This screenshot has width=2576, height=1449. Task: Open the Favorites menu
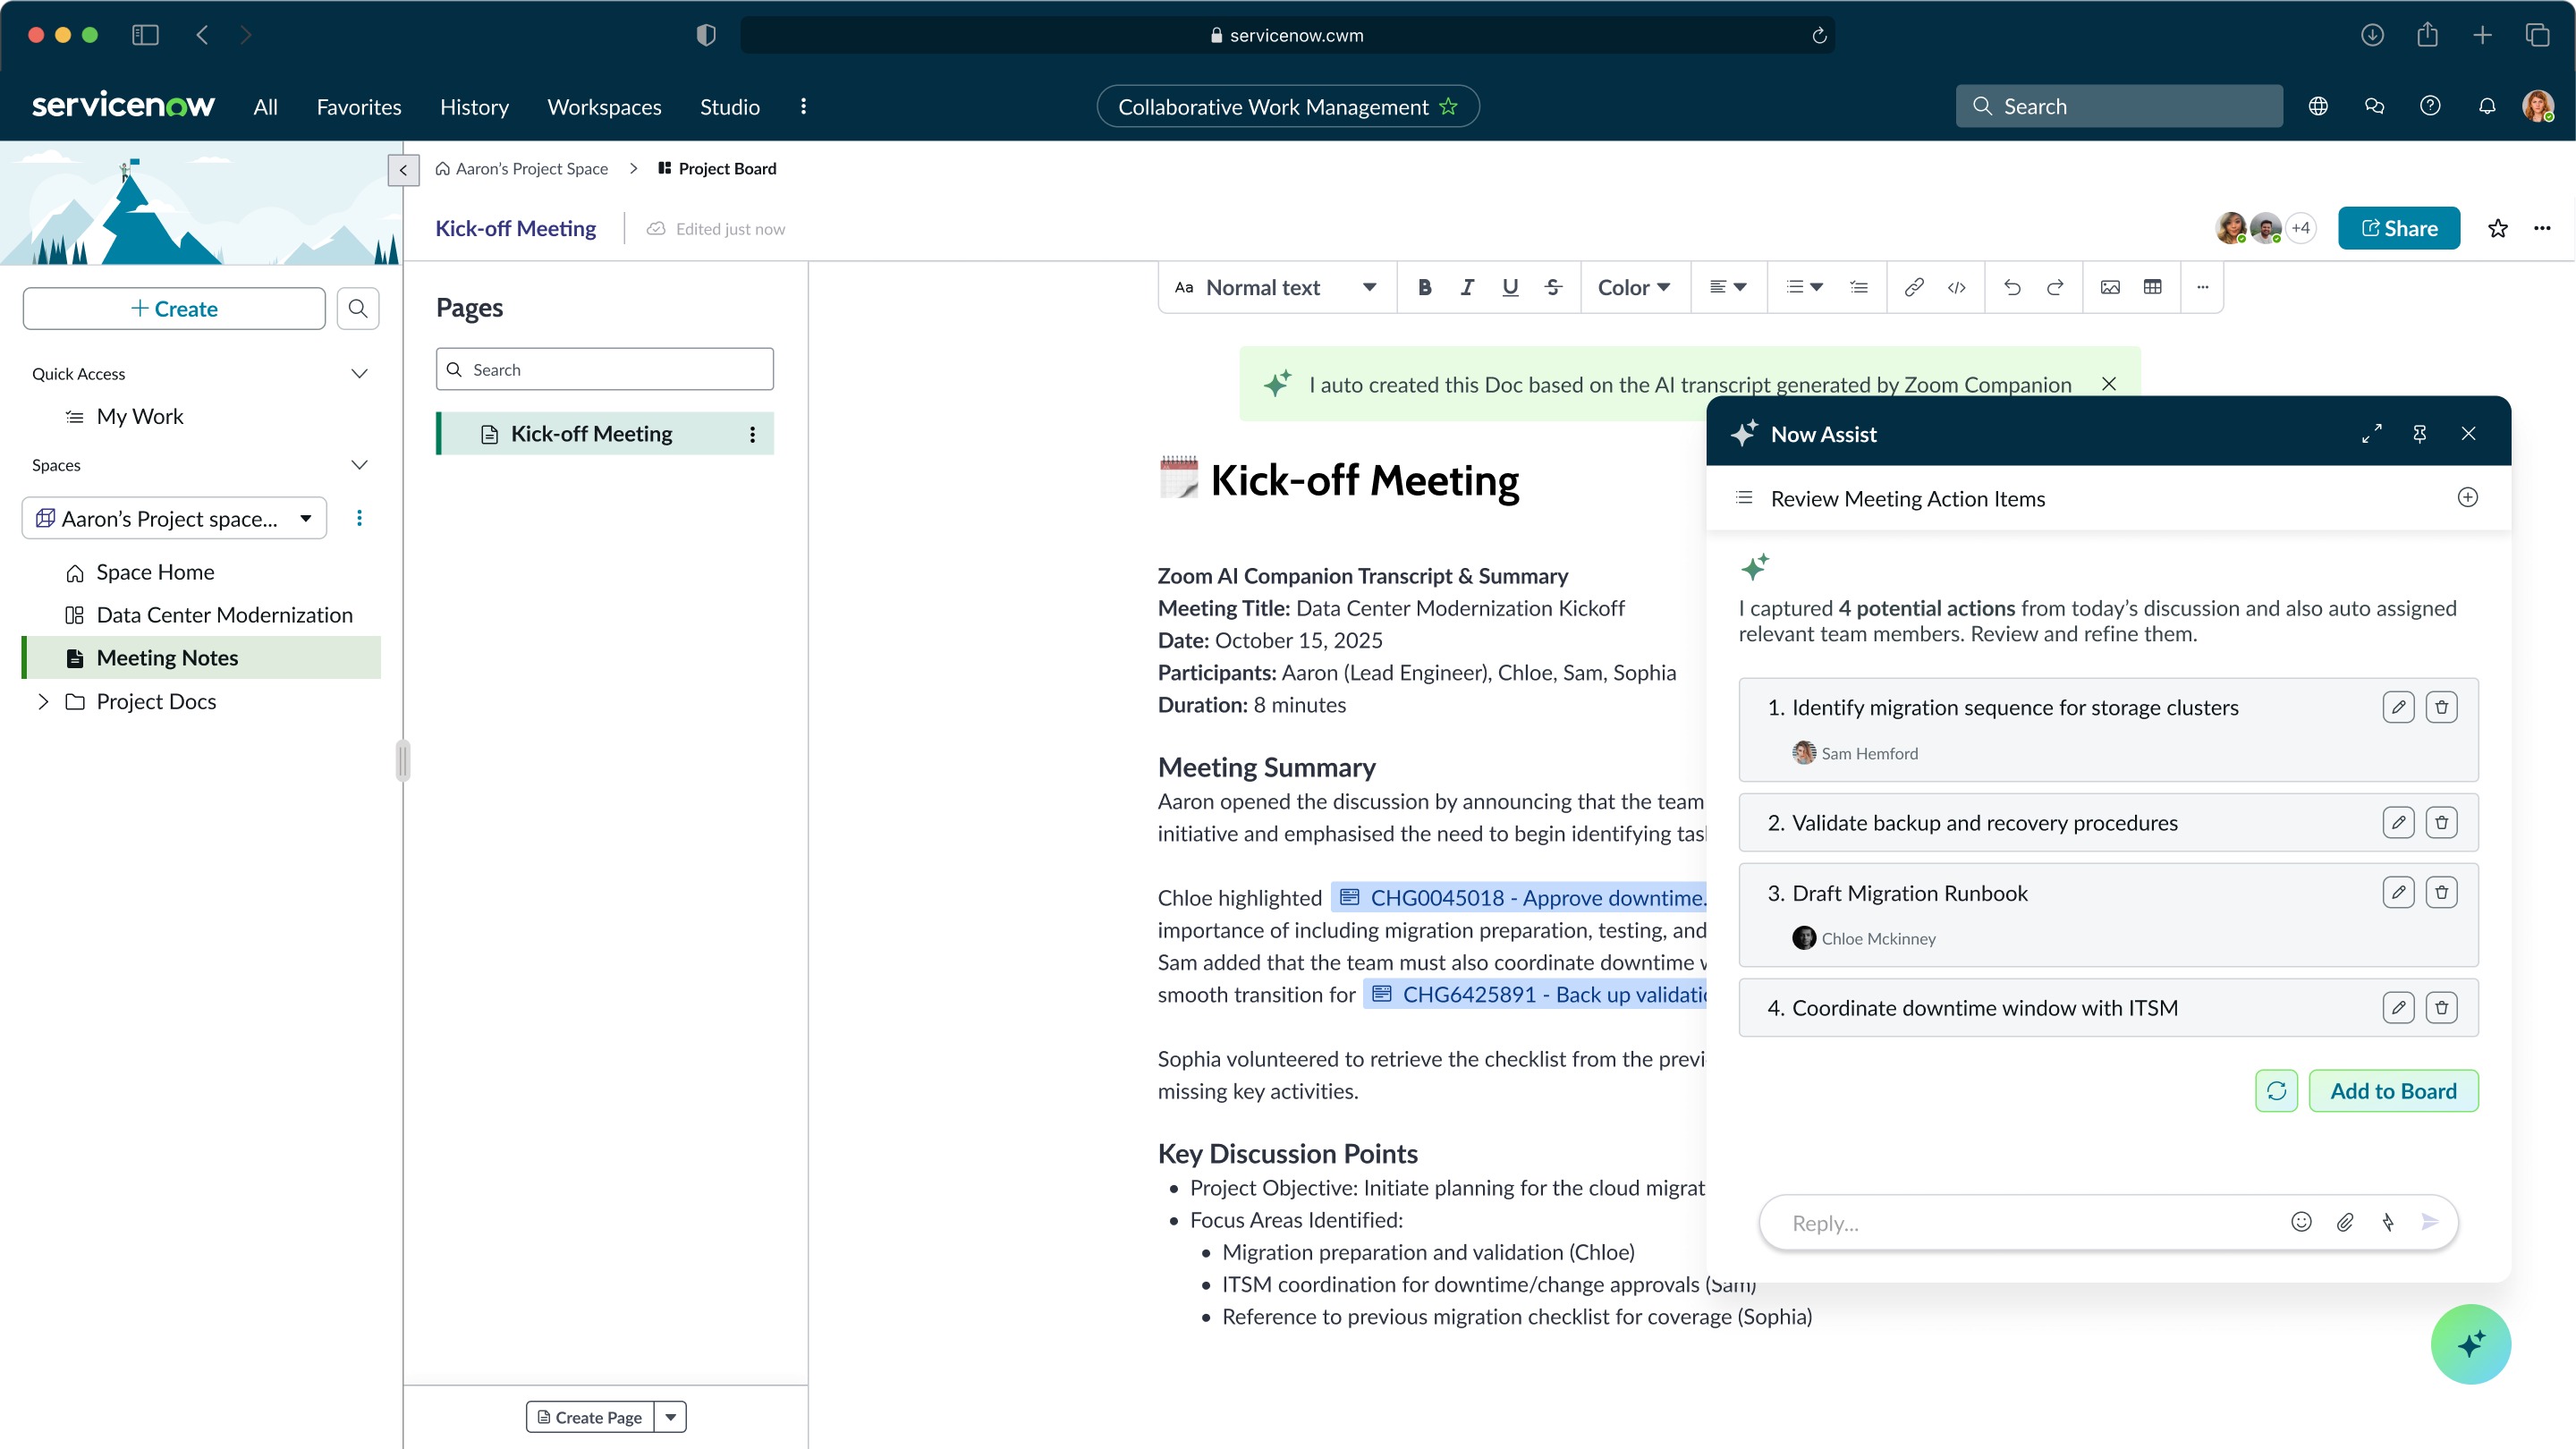(359, 107)
